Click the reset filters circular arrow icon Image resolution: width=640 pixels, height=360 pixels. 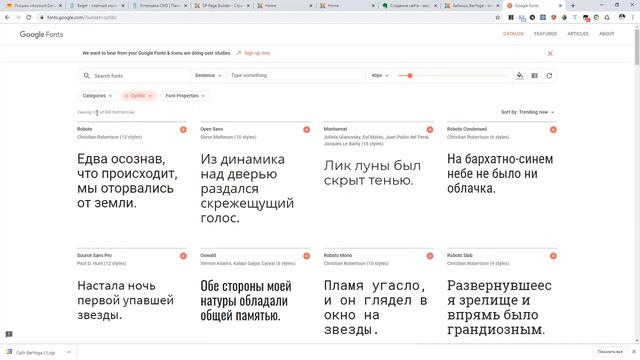[x=549, y=76]
